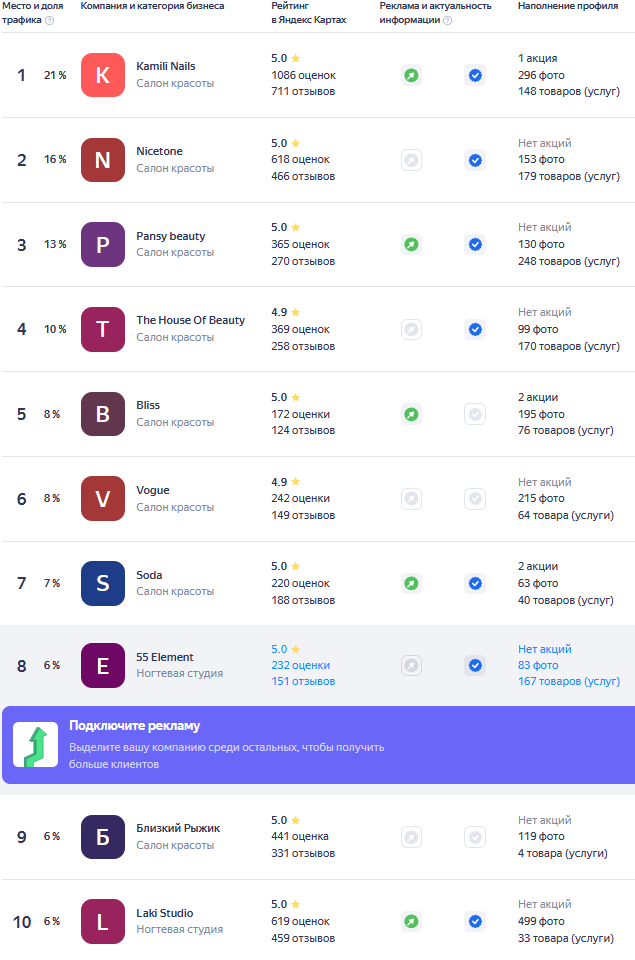
Task: Open the Близкий Рыжик company entry
Action: pos(178,828)
